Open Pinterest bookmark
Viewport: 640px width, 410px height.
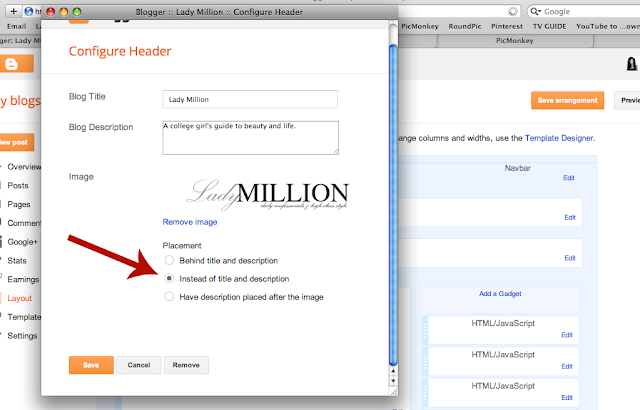507,26
